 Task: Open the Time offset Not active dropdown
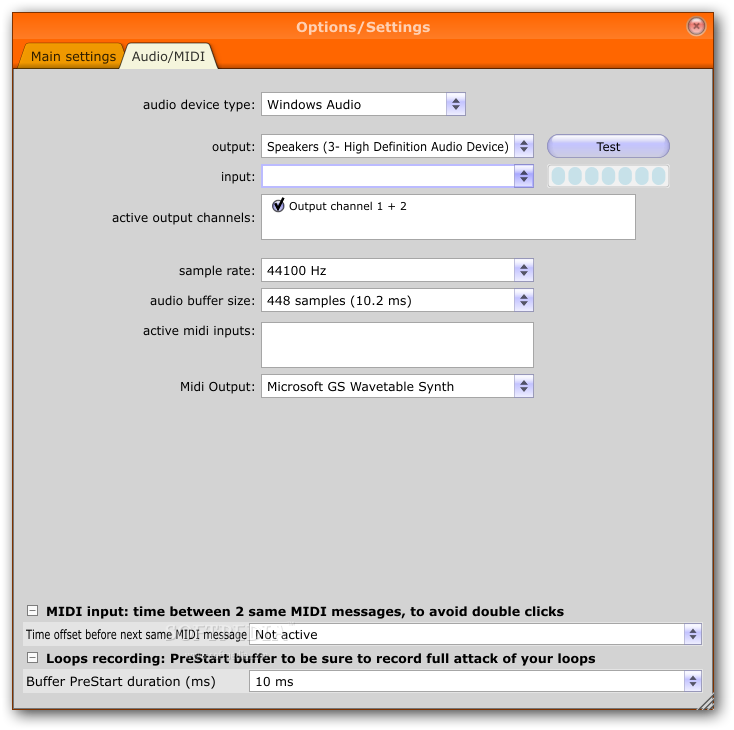[x=475, y=634]
